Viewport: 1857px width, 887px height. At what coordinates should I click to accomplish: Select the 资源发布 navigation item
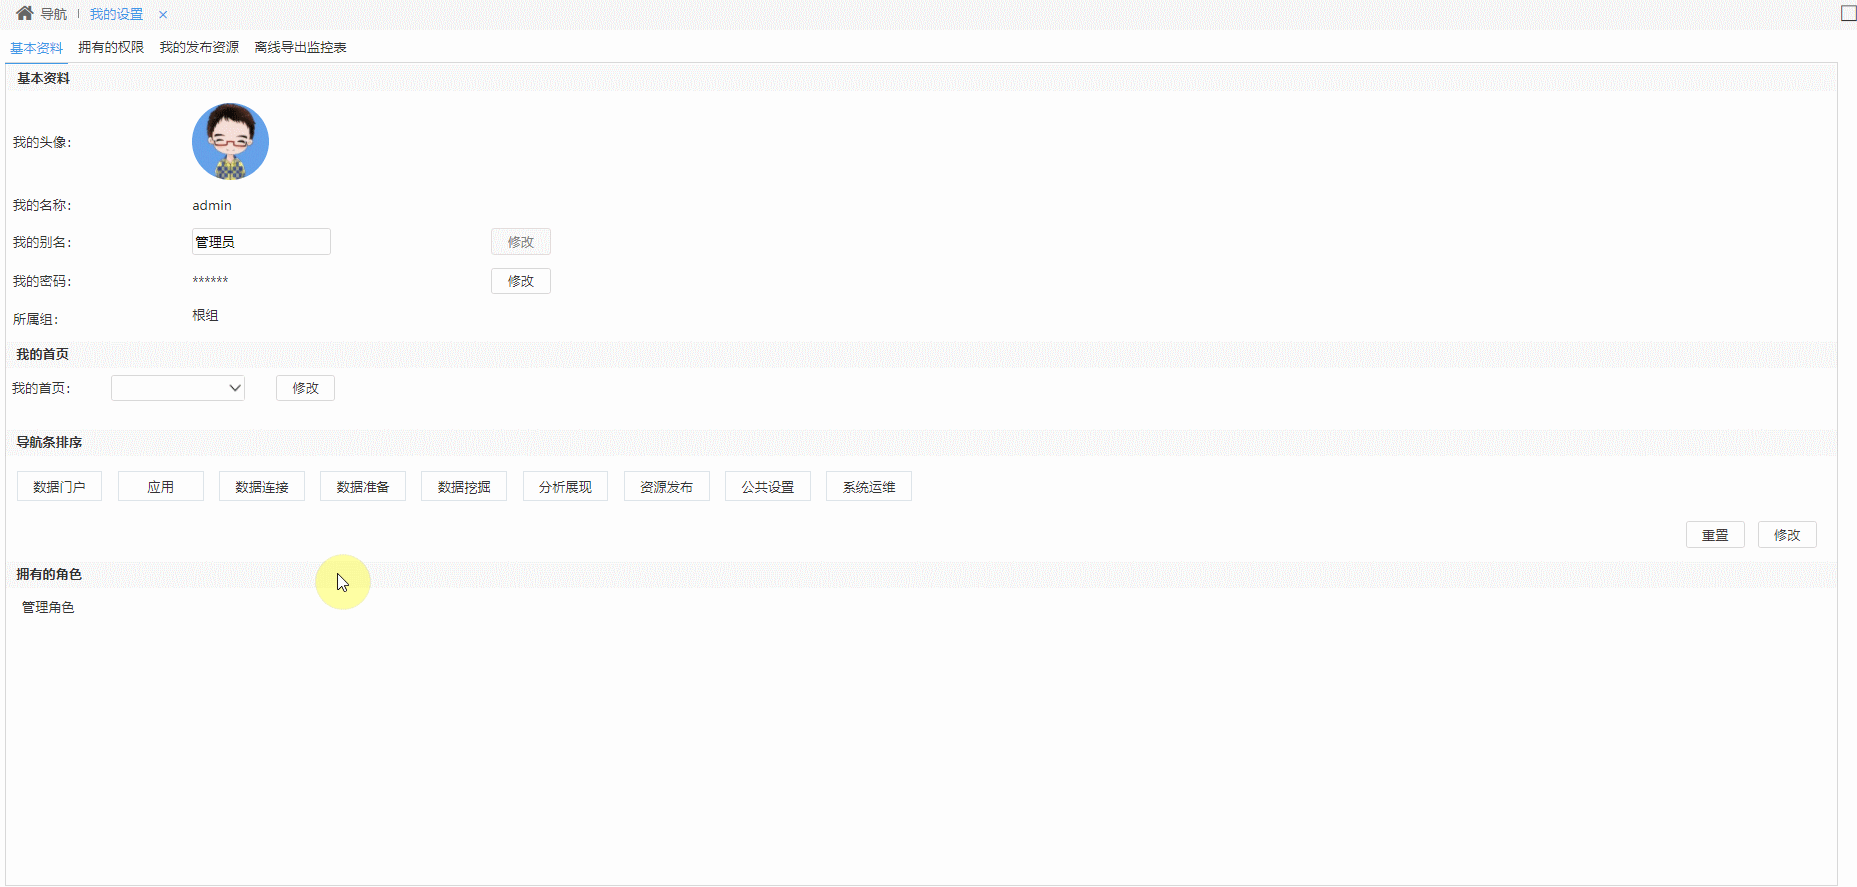666,487
